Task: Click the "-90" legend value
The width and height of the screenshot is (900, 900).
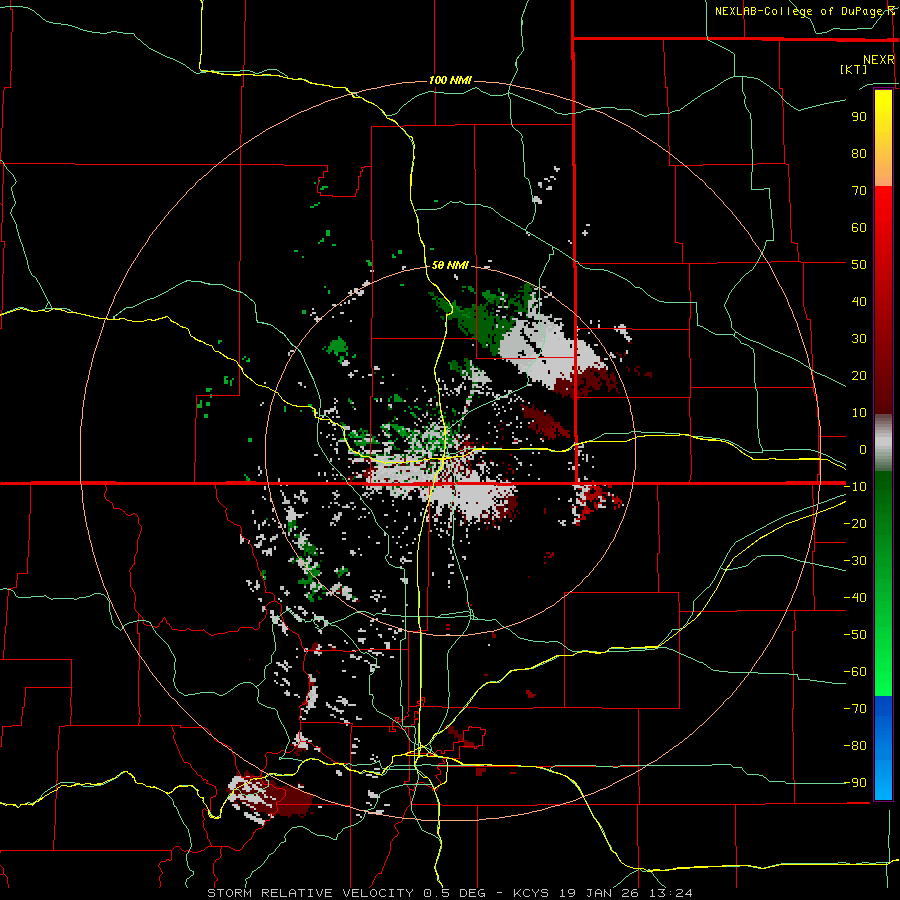Action: point(855,783)
